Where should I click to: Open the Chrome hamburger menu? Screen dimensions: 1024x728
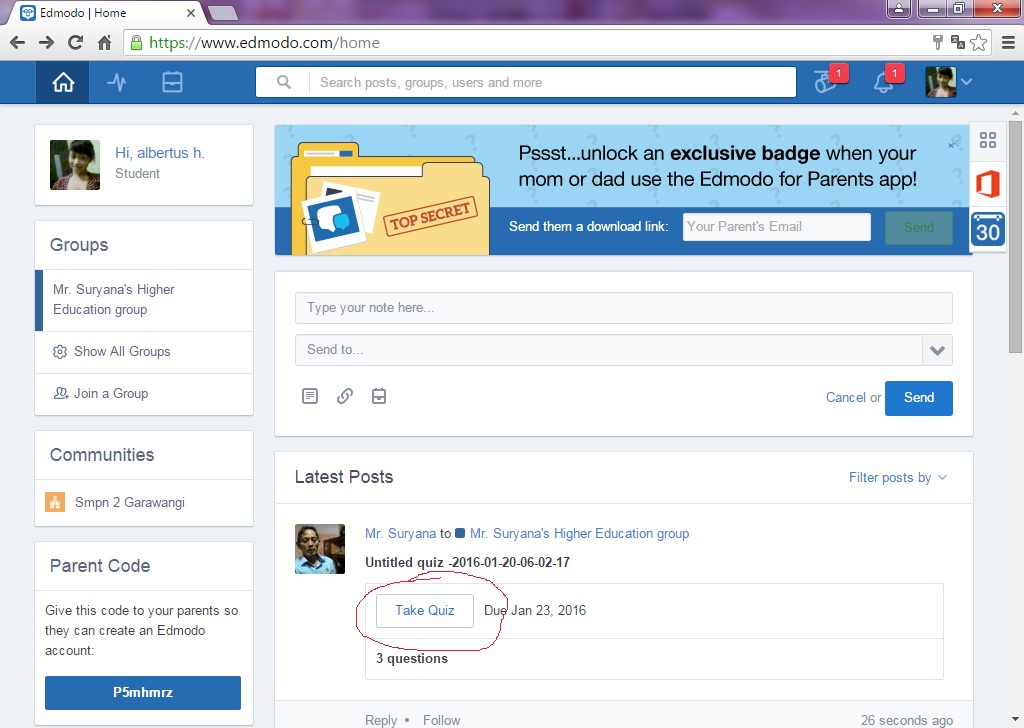1008,42
